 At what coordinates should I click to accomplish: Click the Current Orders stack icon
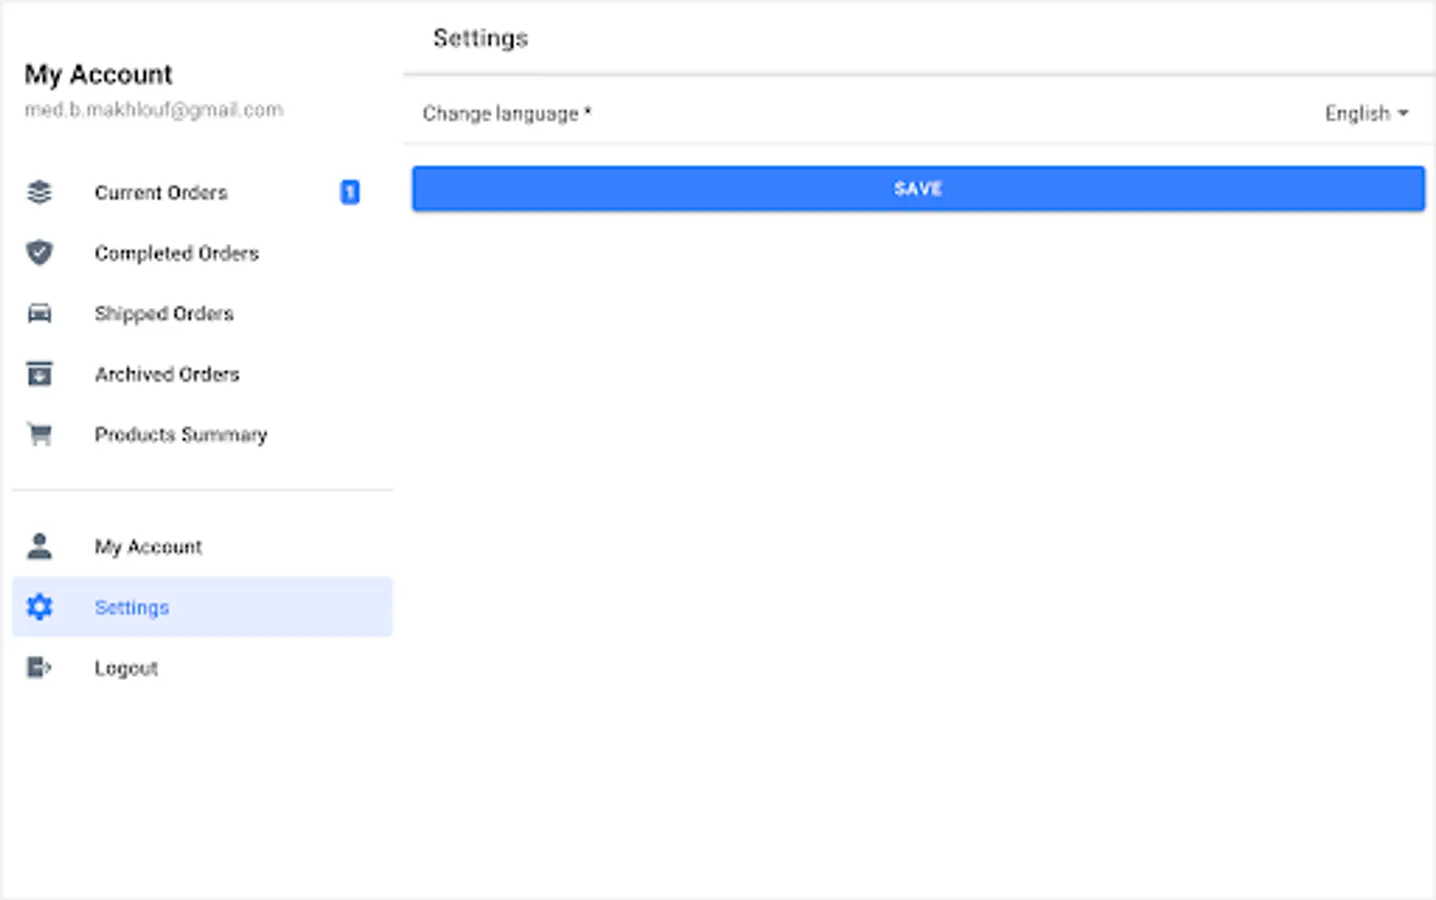click(39, 192)
